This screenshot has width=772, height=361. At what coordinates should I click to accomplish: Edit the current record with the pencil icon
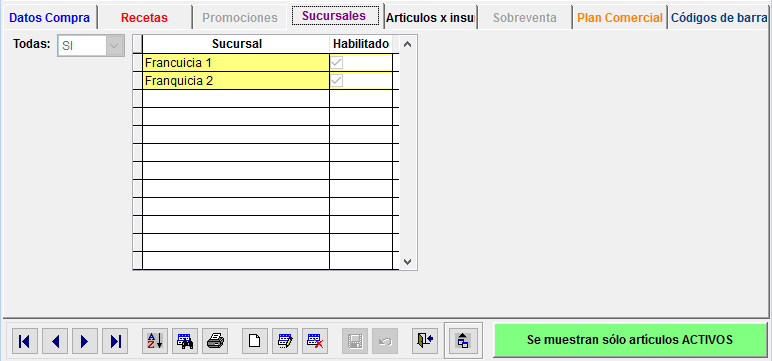pos(285,341)
